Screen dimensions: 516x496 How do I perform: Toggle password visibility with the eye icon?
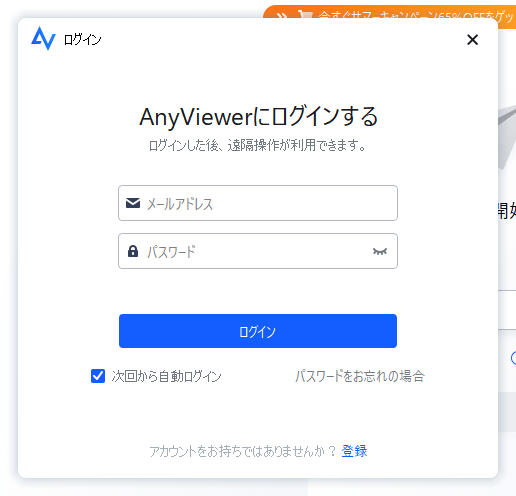(380, 251)
